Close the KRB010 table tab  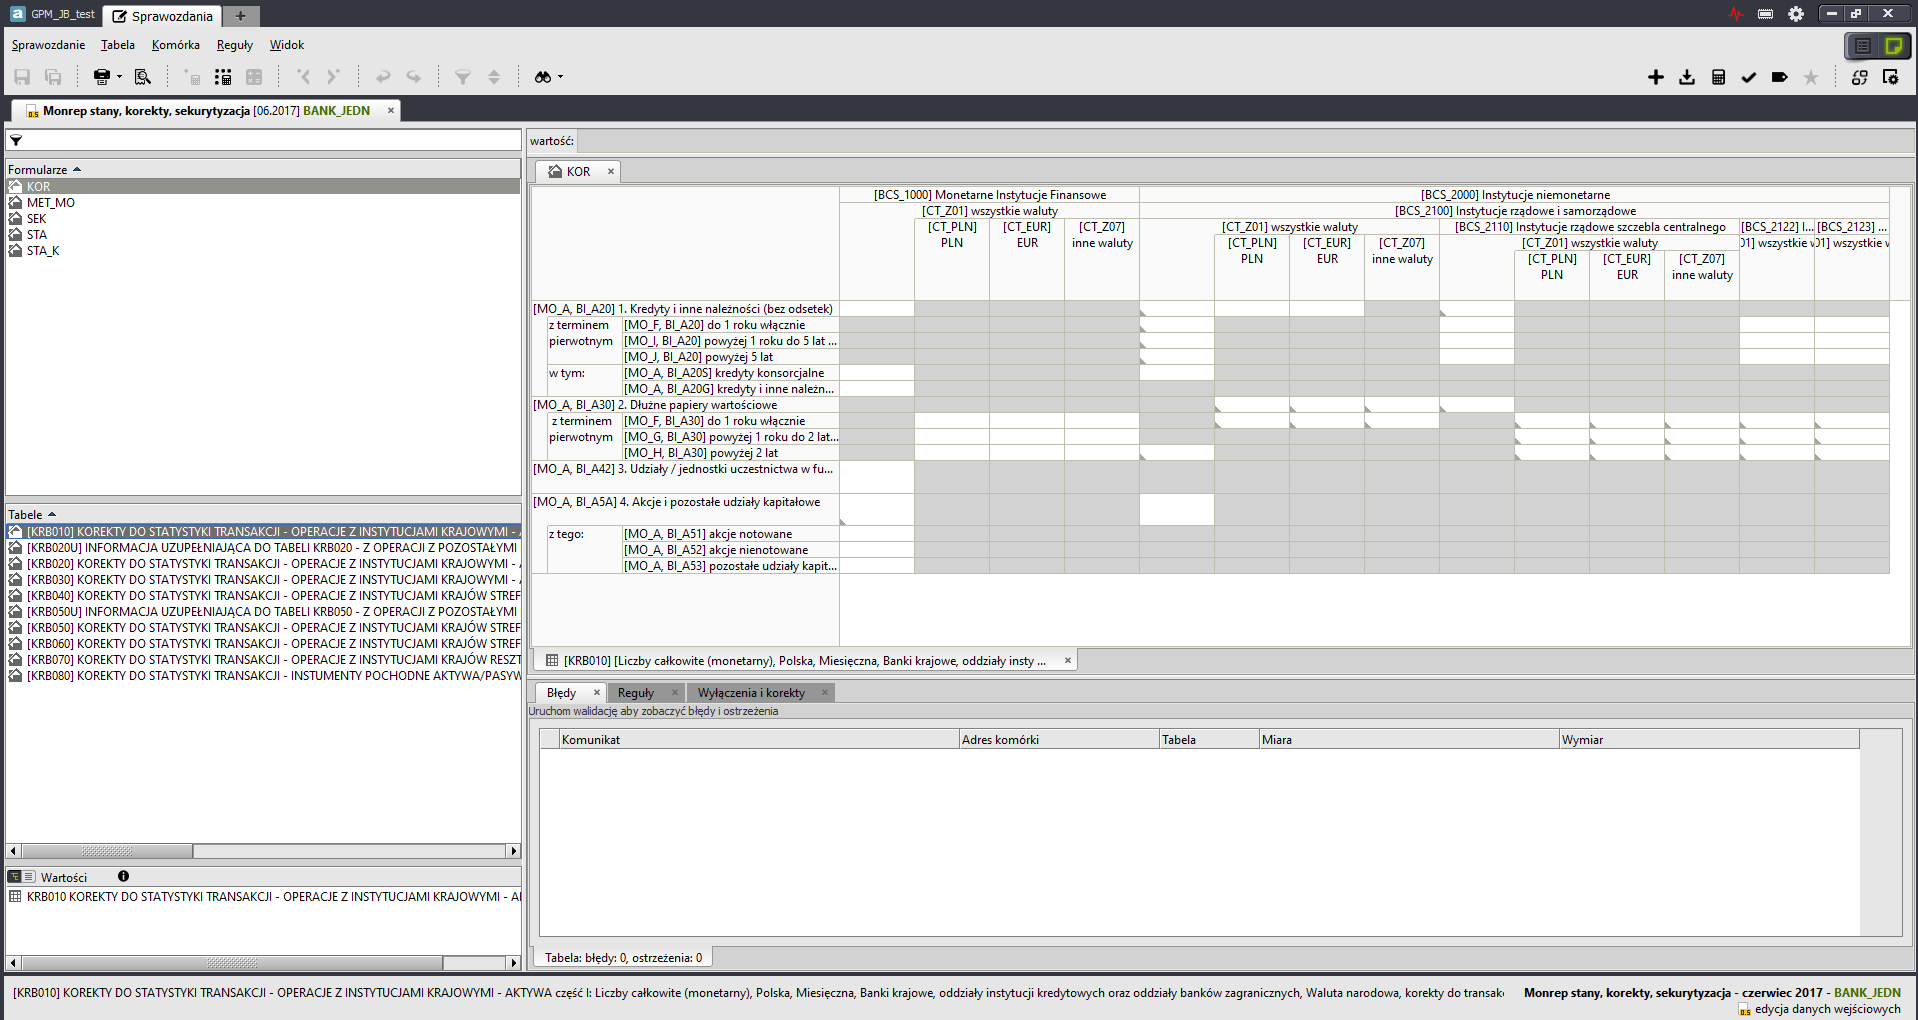[1068, 660]
